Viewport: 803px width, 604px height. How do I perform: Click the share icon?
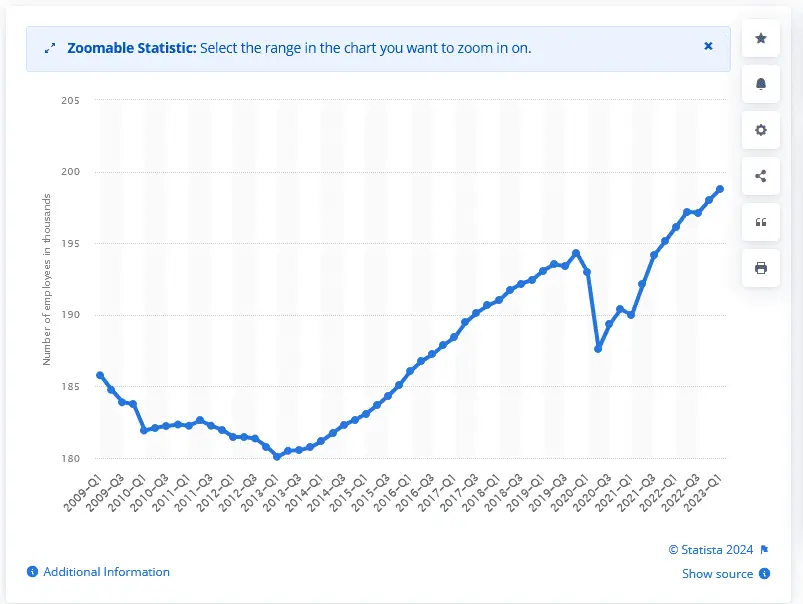[761, 176]
